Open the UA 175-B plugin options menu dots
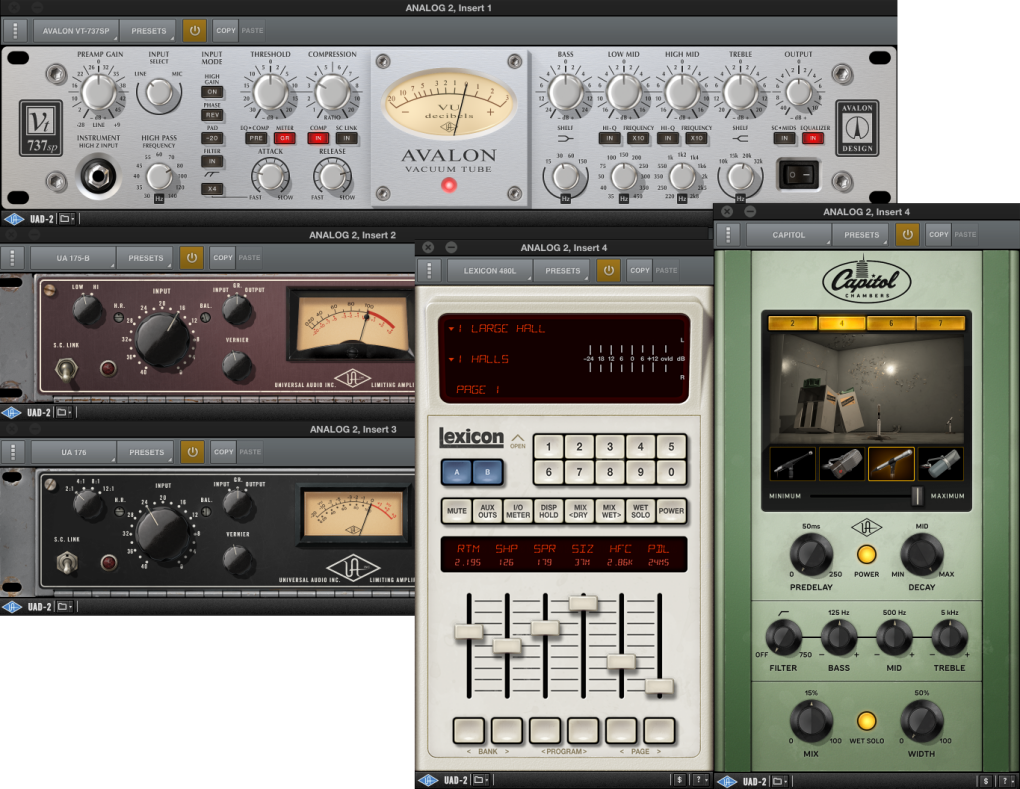Image resolution: width=1020 pixels, height=789 pixels. tap(12, 258)
